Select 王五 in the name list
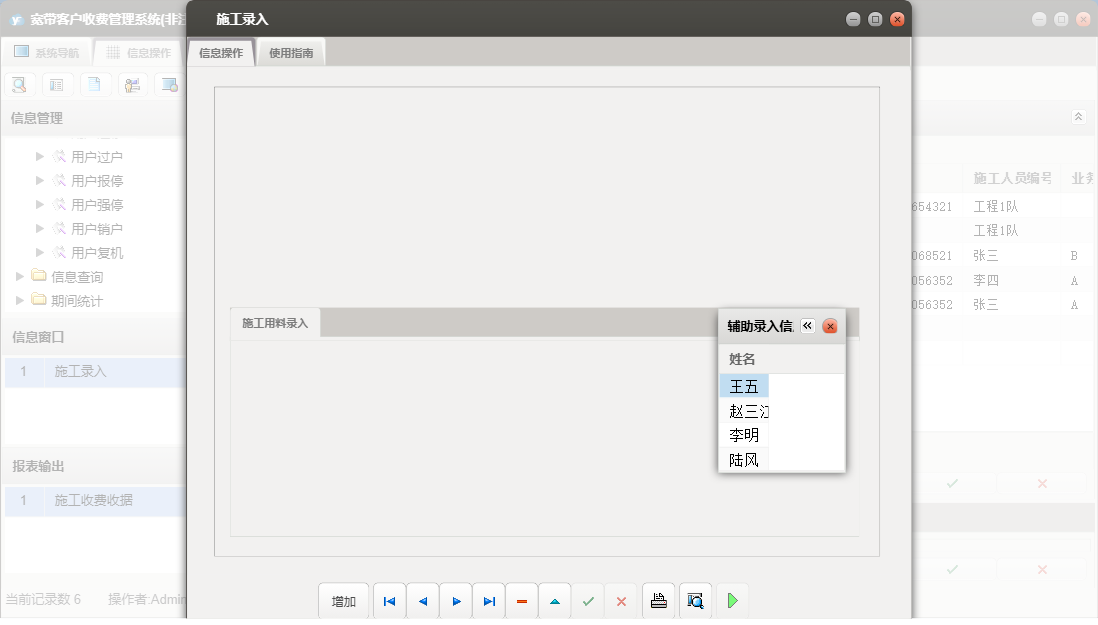 744,387
